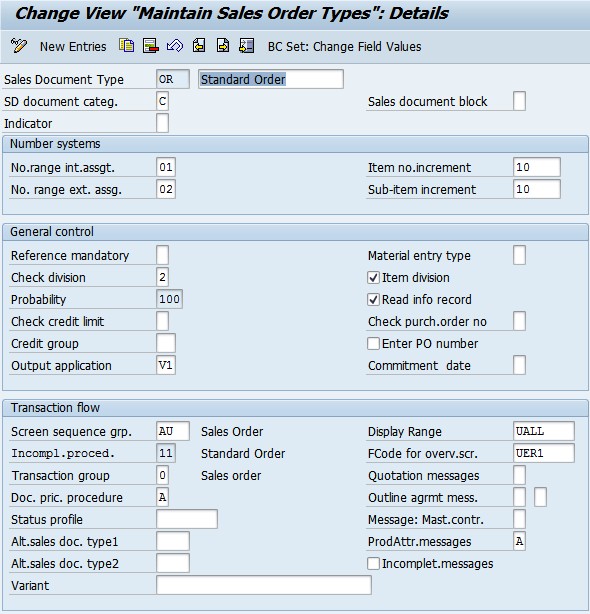Click the Copy As icon in the toolbar
The height and width of the screenshot is (614, 590).
click(126, 46)
